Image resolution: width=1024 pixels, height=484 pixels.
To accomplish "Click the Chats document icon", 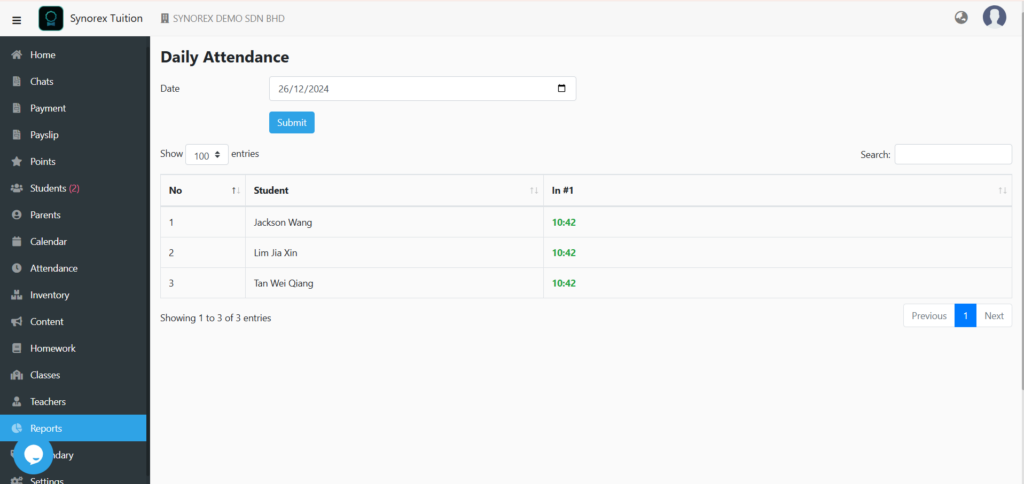I will click(17, 82).
